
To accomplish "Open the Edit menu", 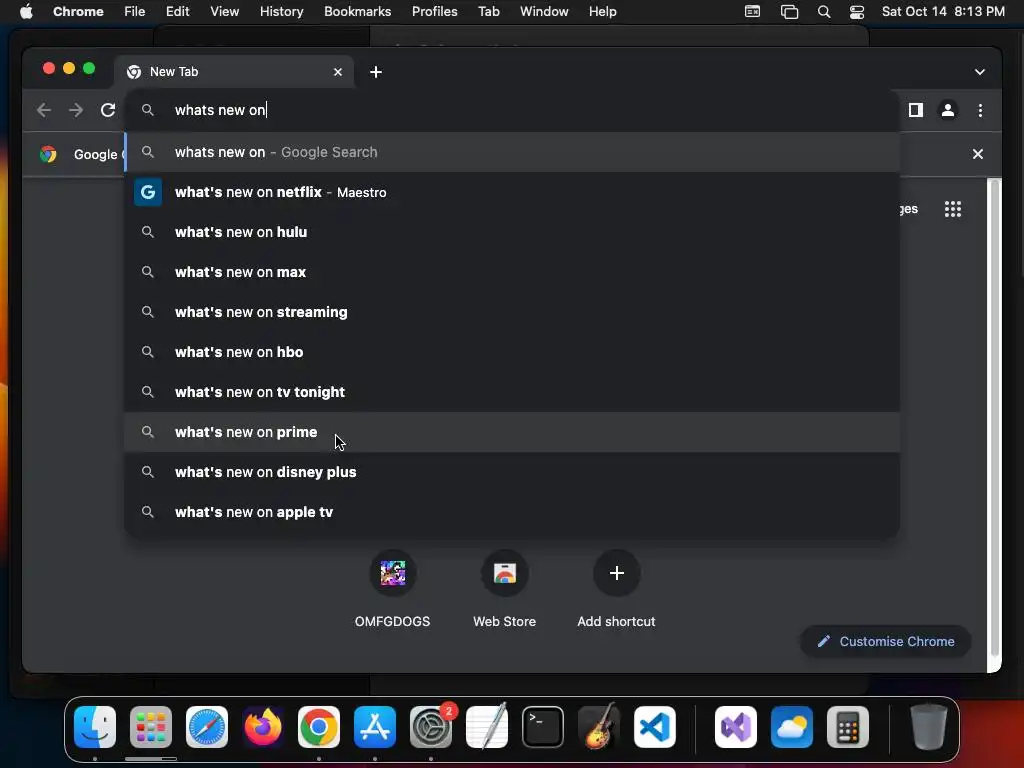I will 178,11.
